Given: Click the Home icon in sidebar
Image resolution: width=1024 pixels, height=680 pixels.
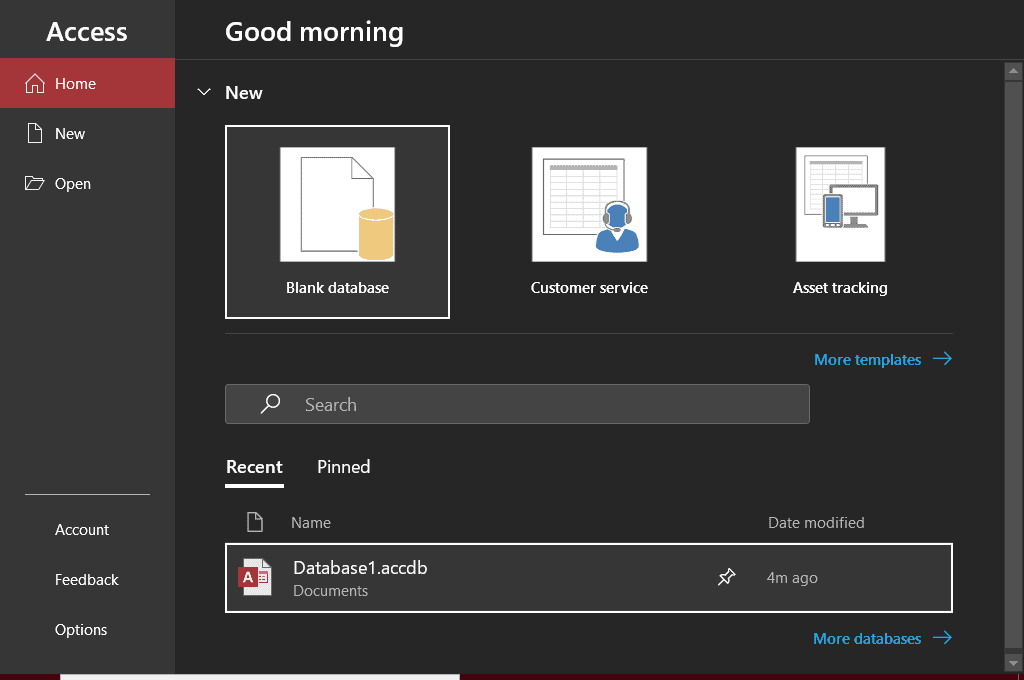Looking at the screenshot, I should 35,84.
